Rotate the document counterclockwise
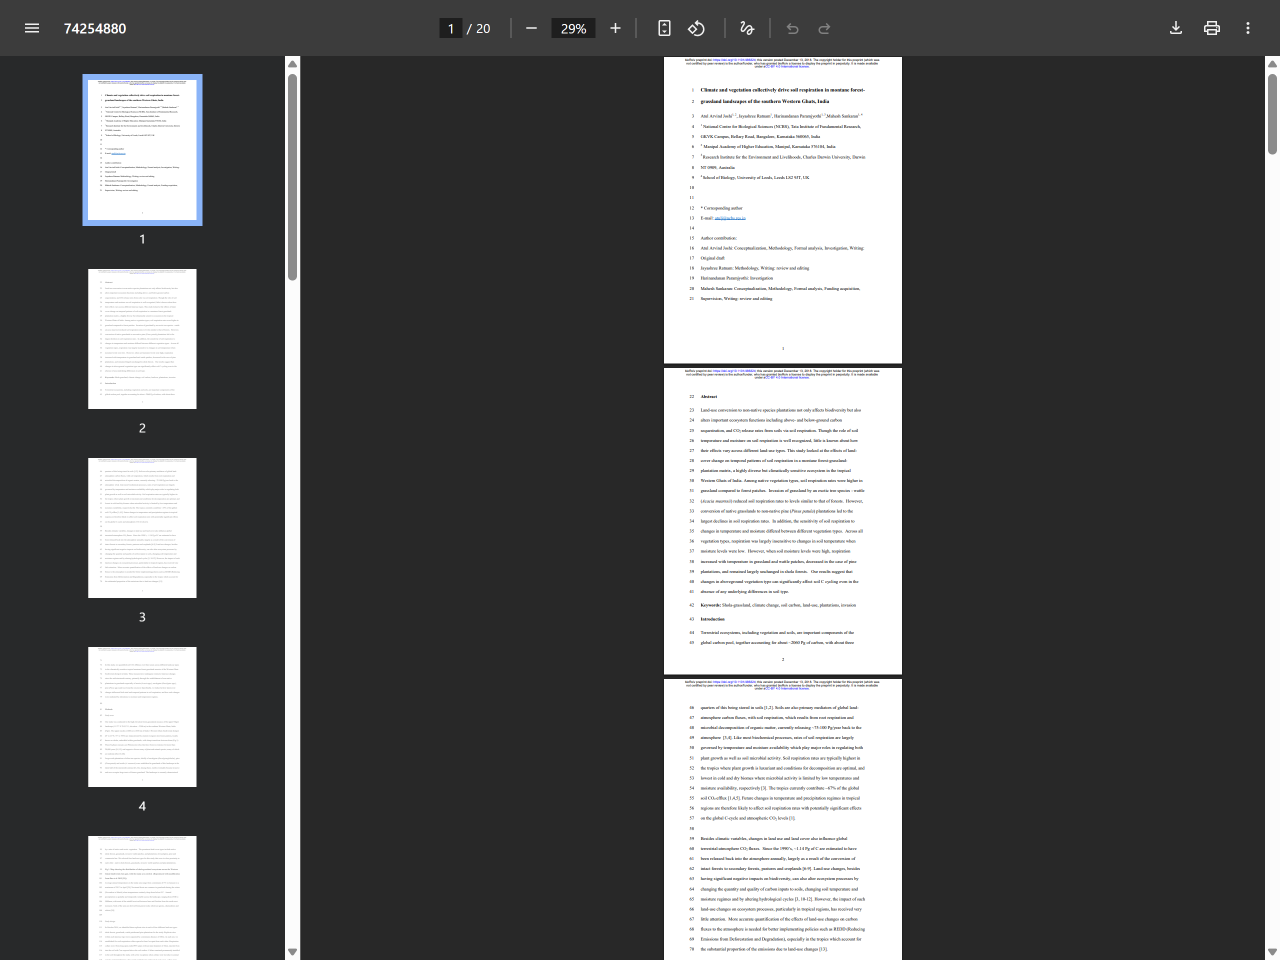The width and height of the screenshot is (1280, 960). point(697,28)
